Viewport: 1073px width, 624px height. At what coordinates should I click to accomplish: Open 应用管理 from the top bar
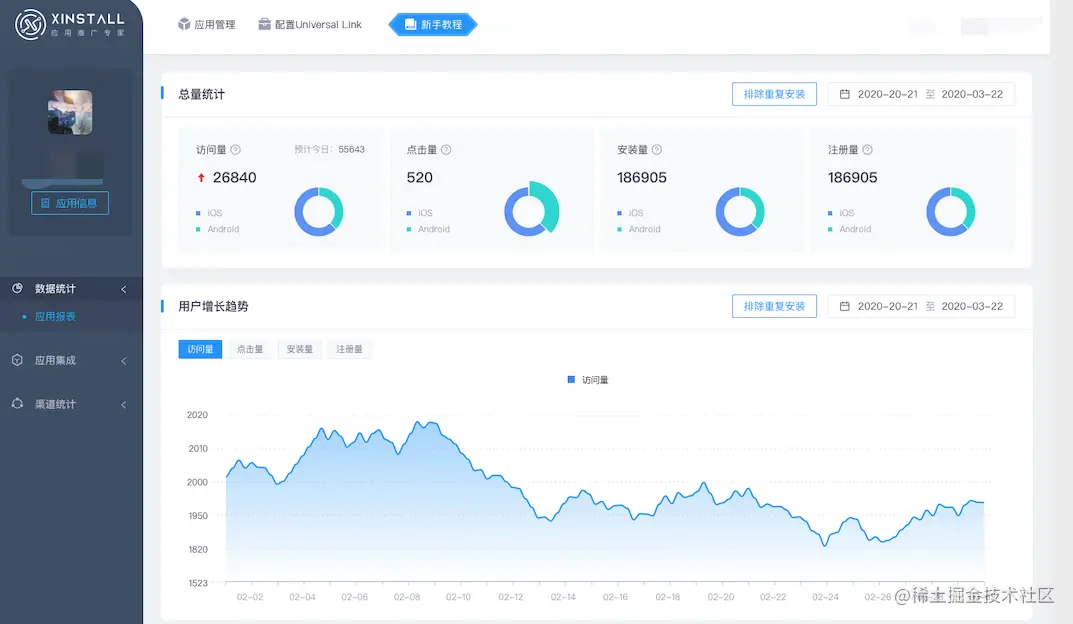coord(206,24)
